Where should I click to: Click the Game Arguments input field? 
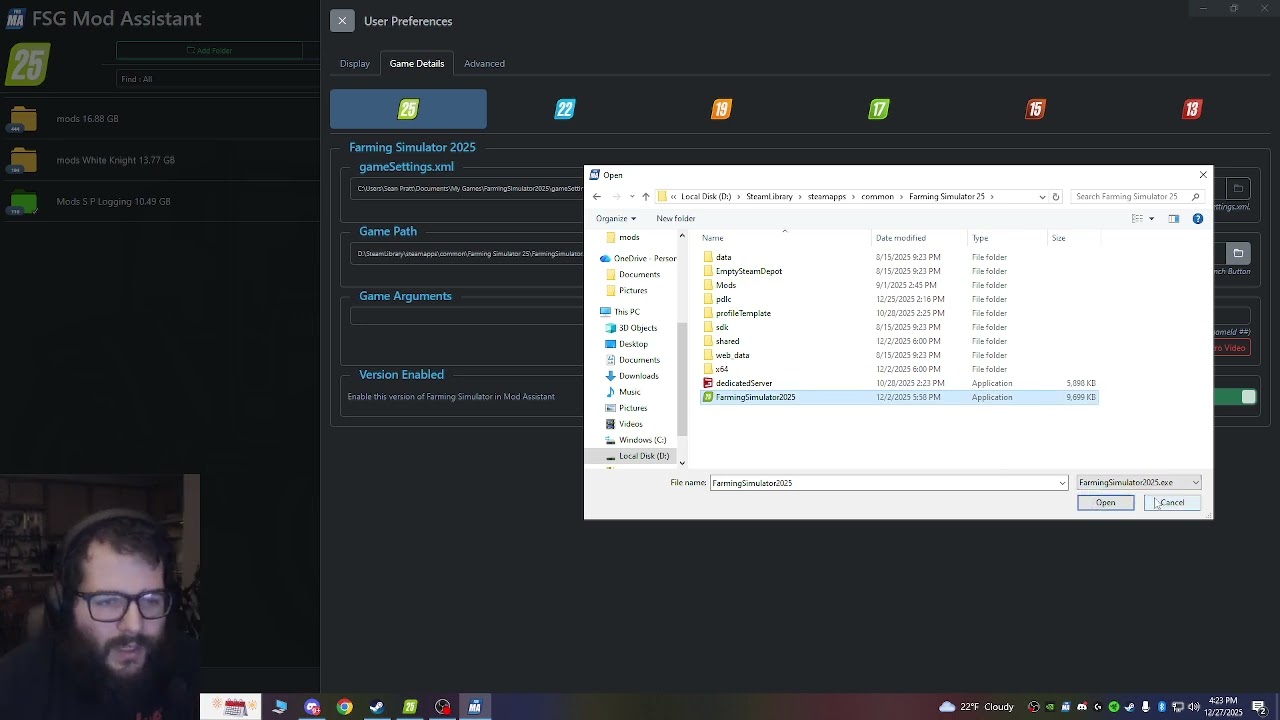[x=467, y=316]
